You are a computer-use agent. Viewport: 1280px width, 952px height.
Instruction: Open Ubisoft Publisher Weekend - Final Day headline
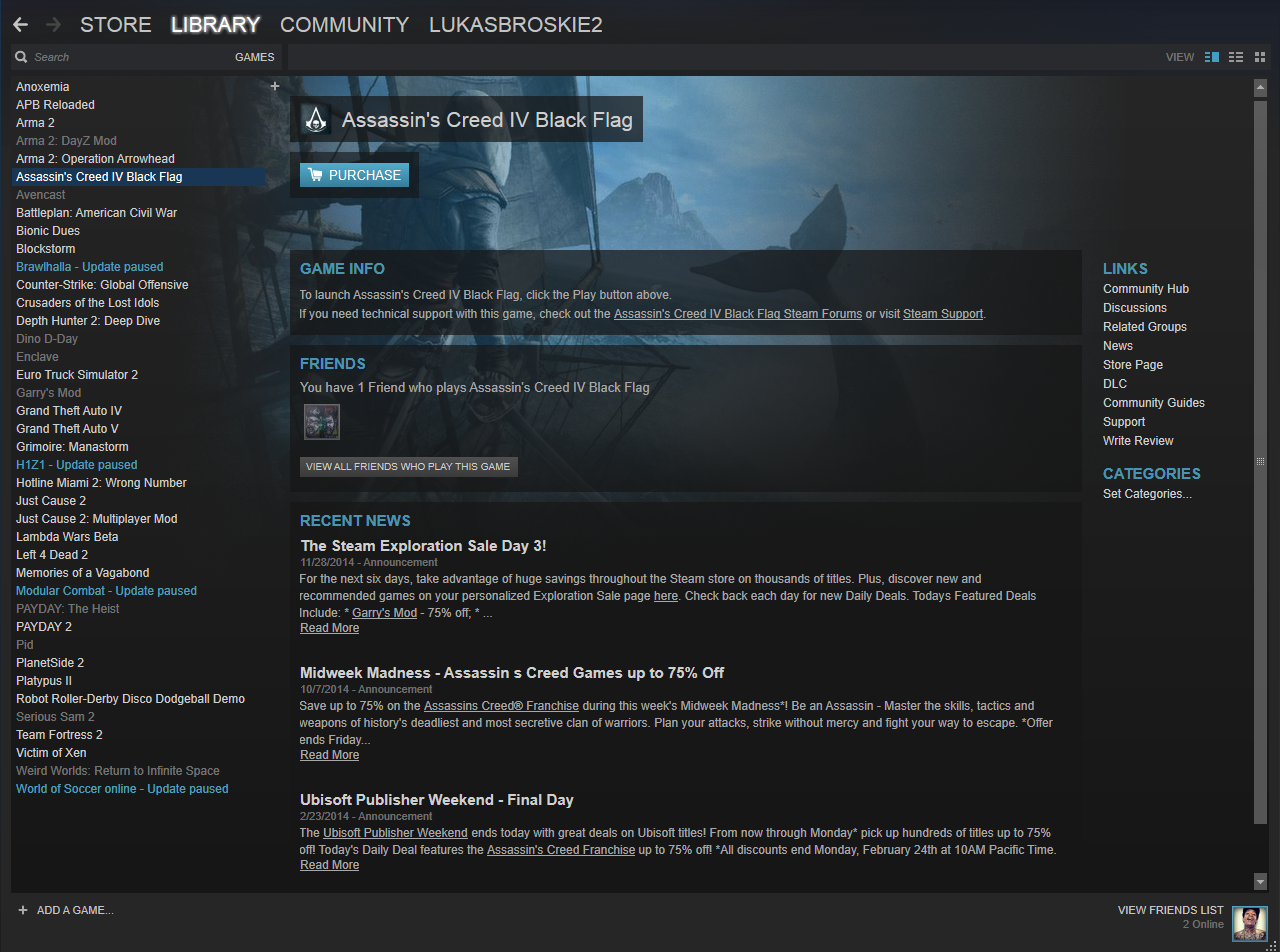pos(437,800)
